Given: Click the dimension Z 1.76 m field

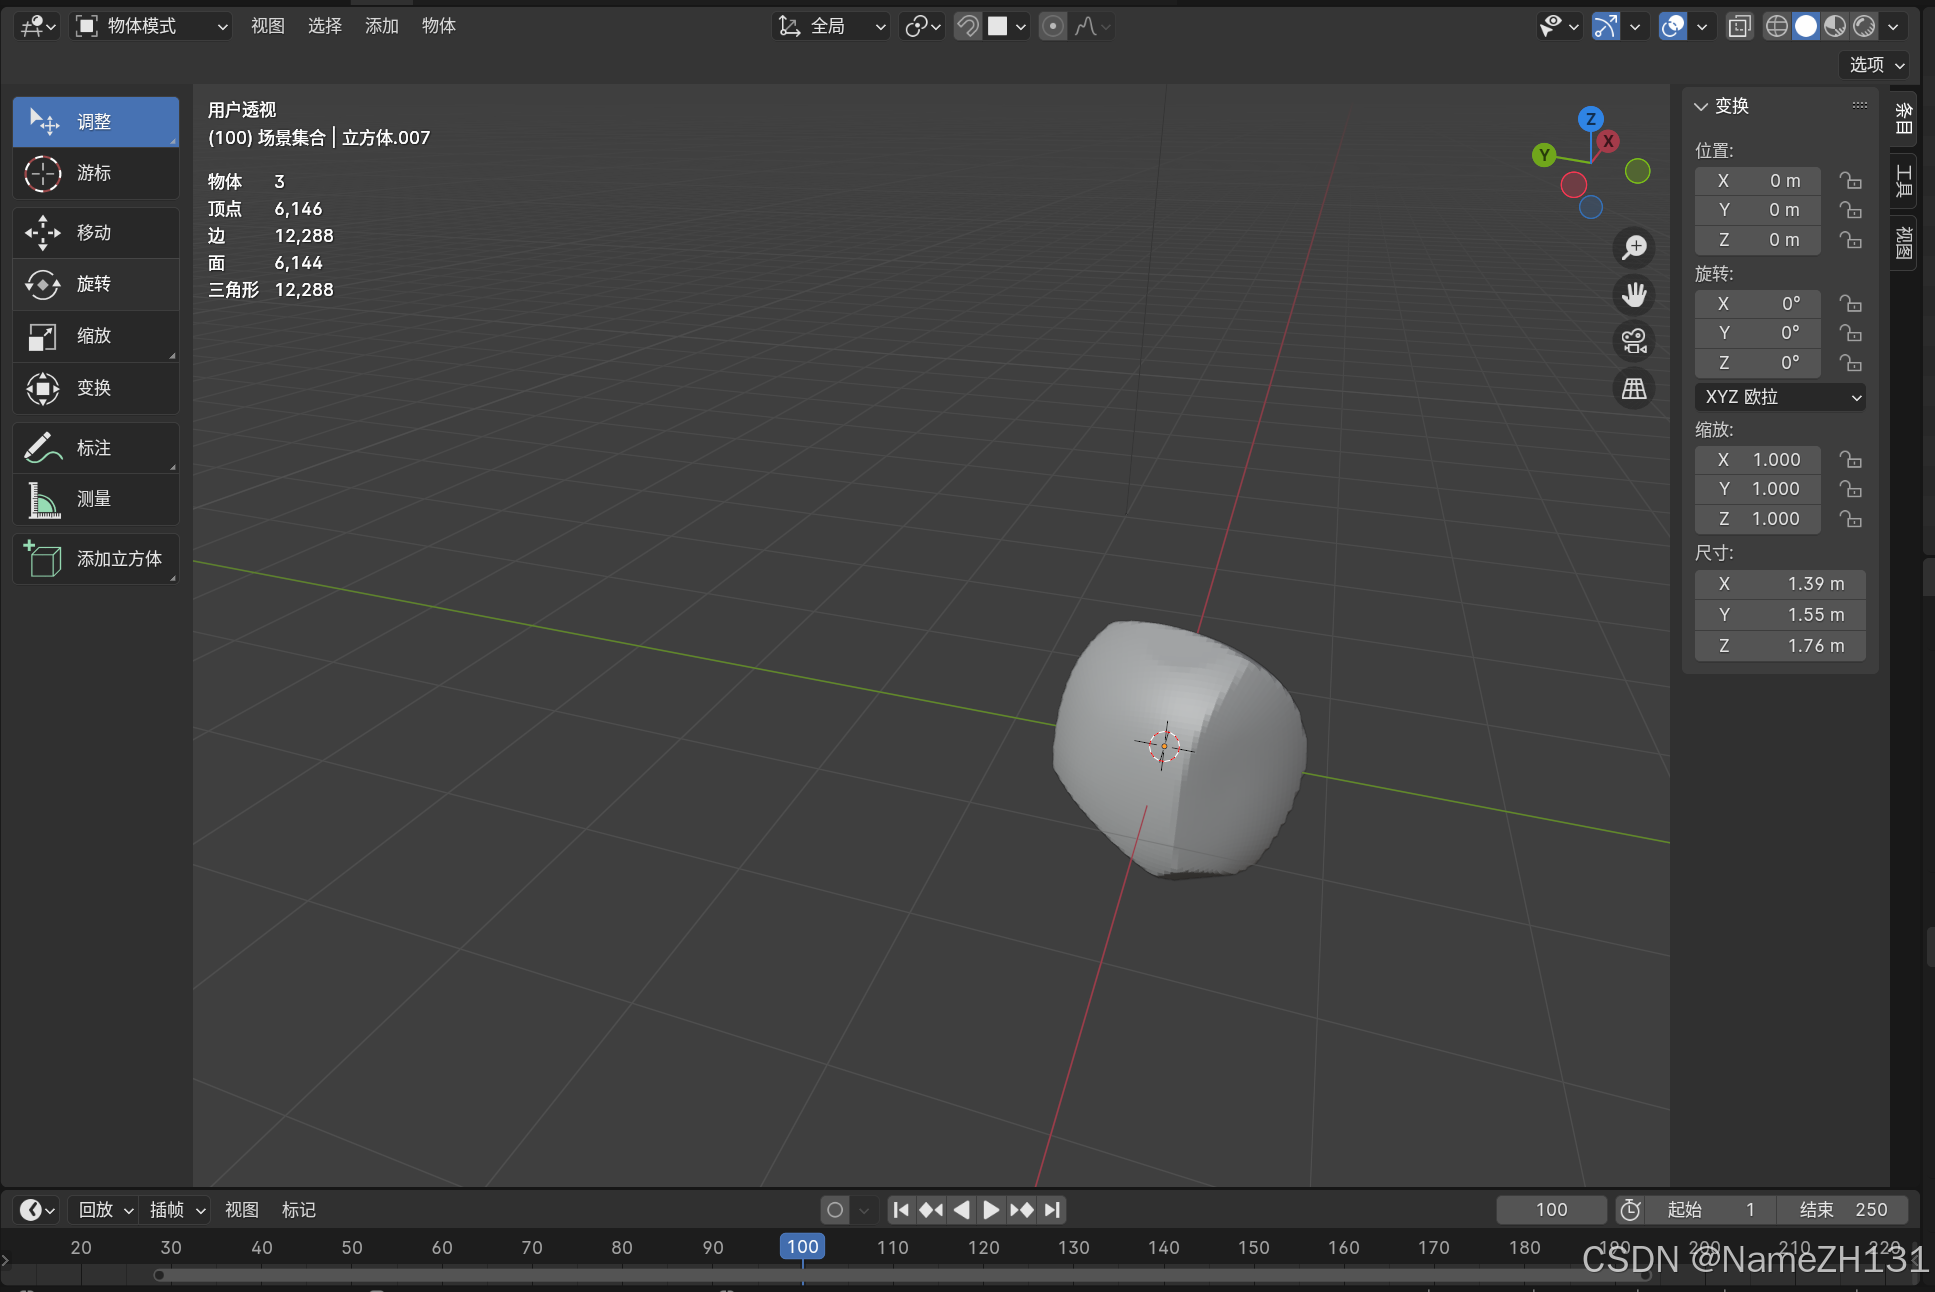Looking at the screenshot, I should (1780, 646).
